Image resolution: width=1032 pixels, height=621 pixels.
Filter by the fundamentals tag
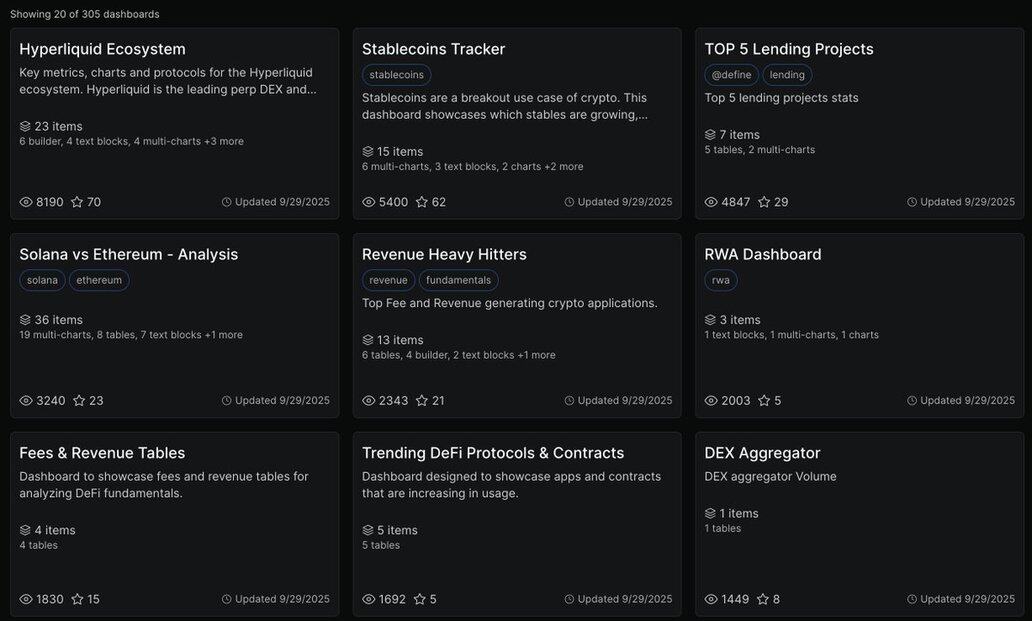[x=458, y=280]
